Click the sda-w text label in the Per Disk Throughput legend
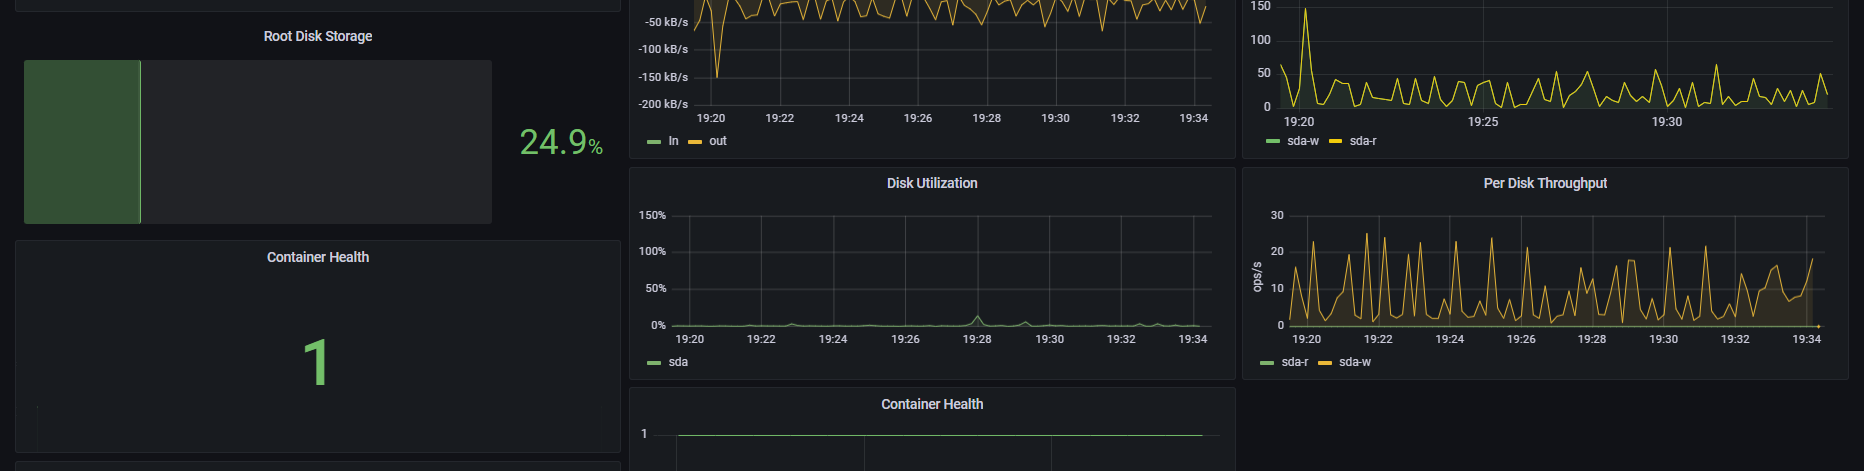1864x471 pixels. coord(1355,362)
